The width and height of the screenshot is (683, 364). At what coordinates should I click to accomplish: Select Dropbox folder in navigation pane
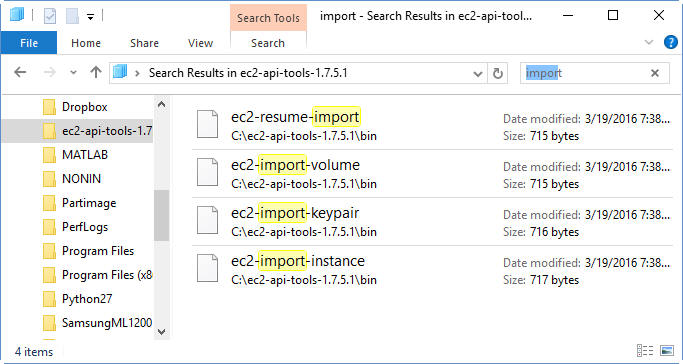85,107
